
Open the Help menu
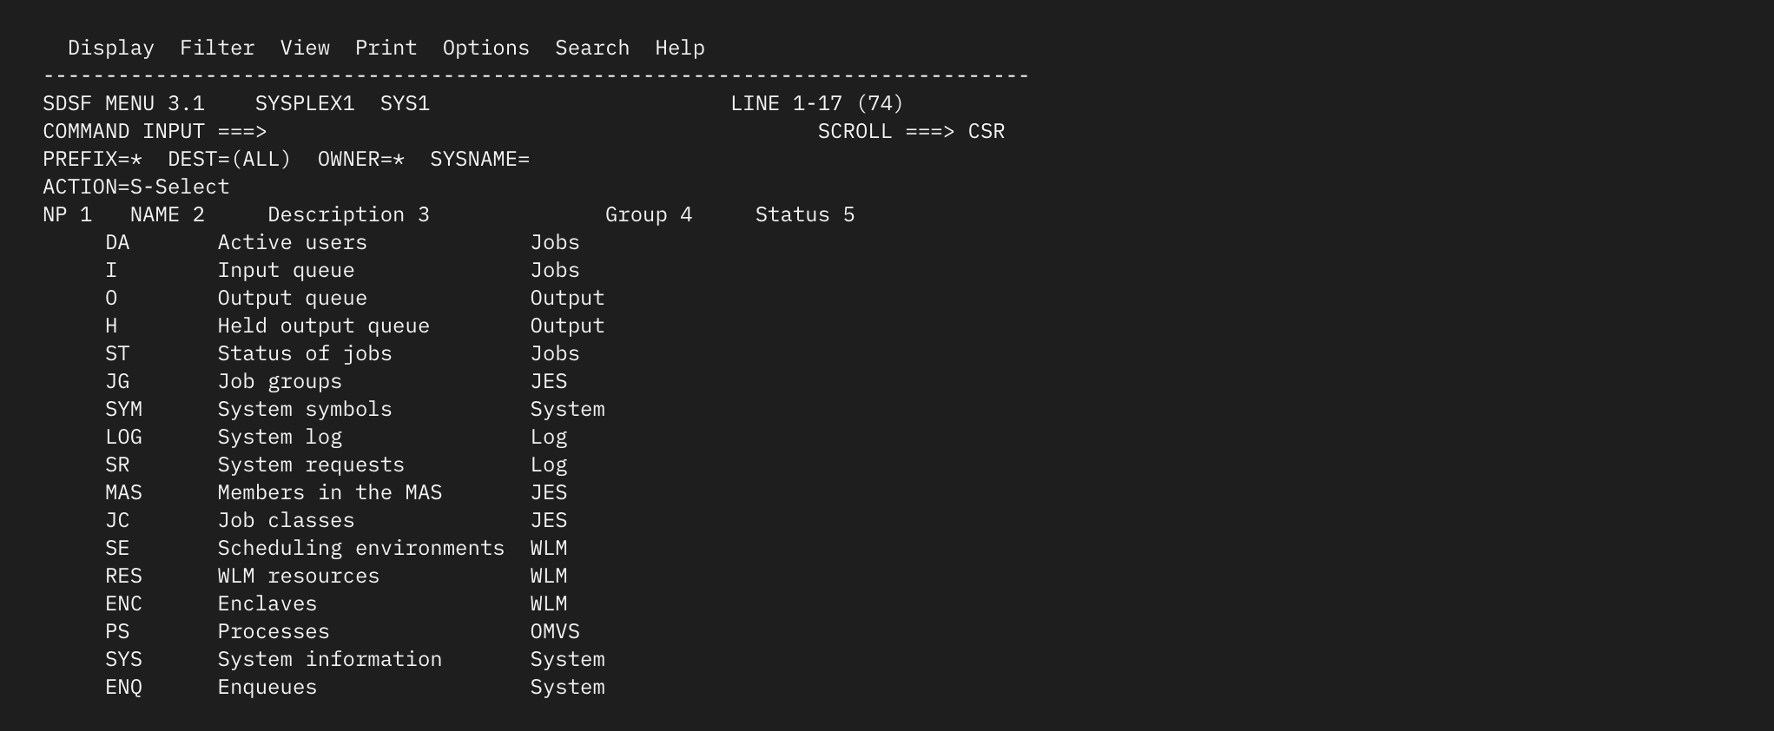[x=679, y=47]
